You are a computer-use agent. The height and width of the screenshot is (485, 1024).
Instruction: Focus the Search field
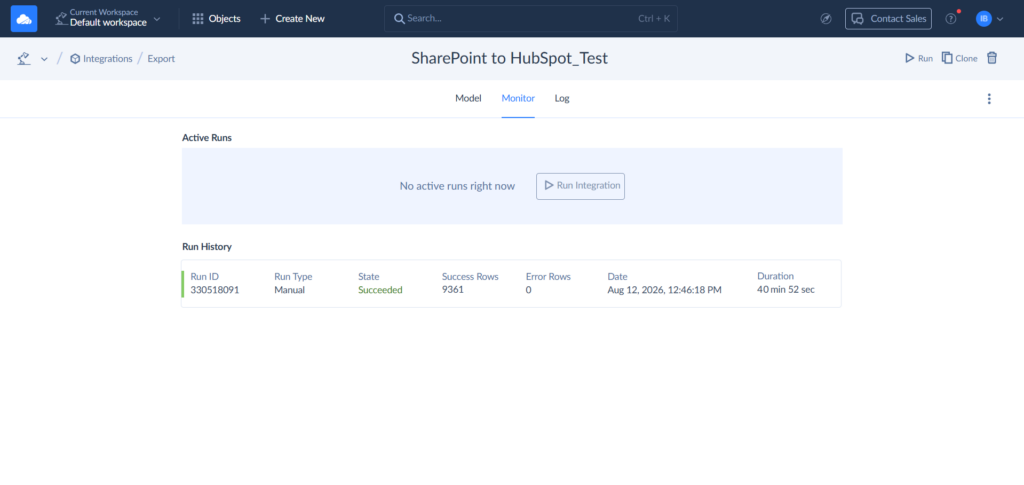[531, 18]
